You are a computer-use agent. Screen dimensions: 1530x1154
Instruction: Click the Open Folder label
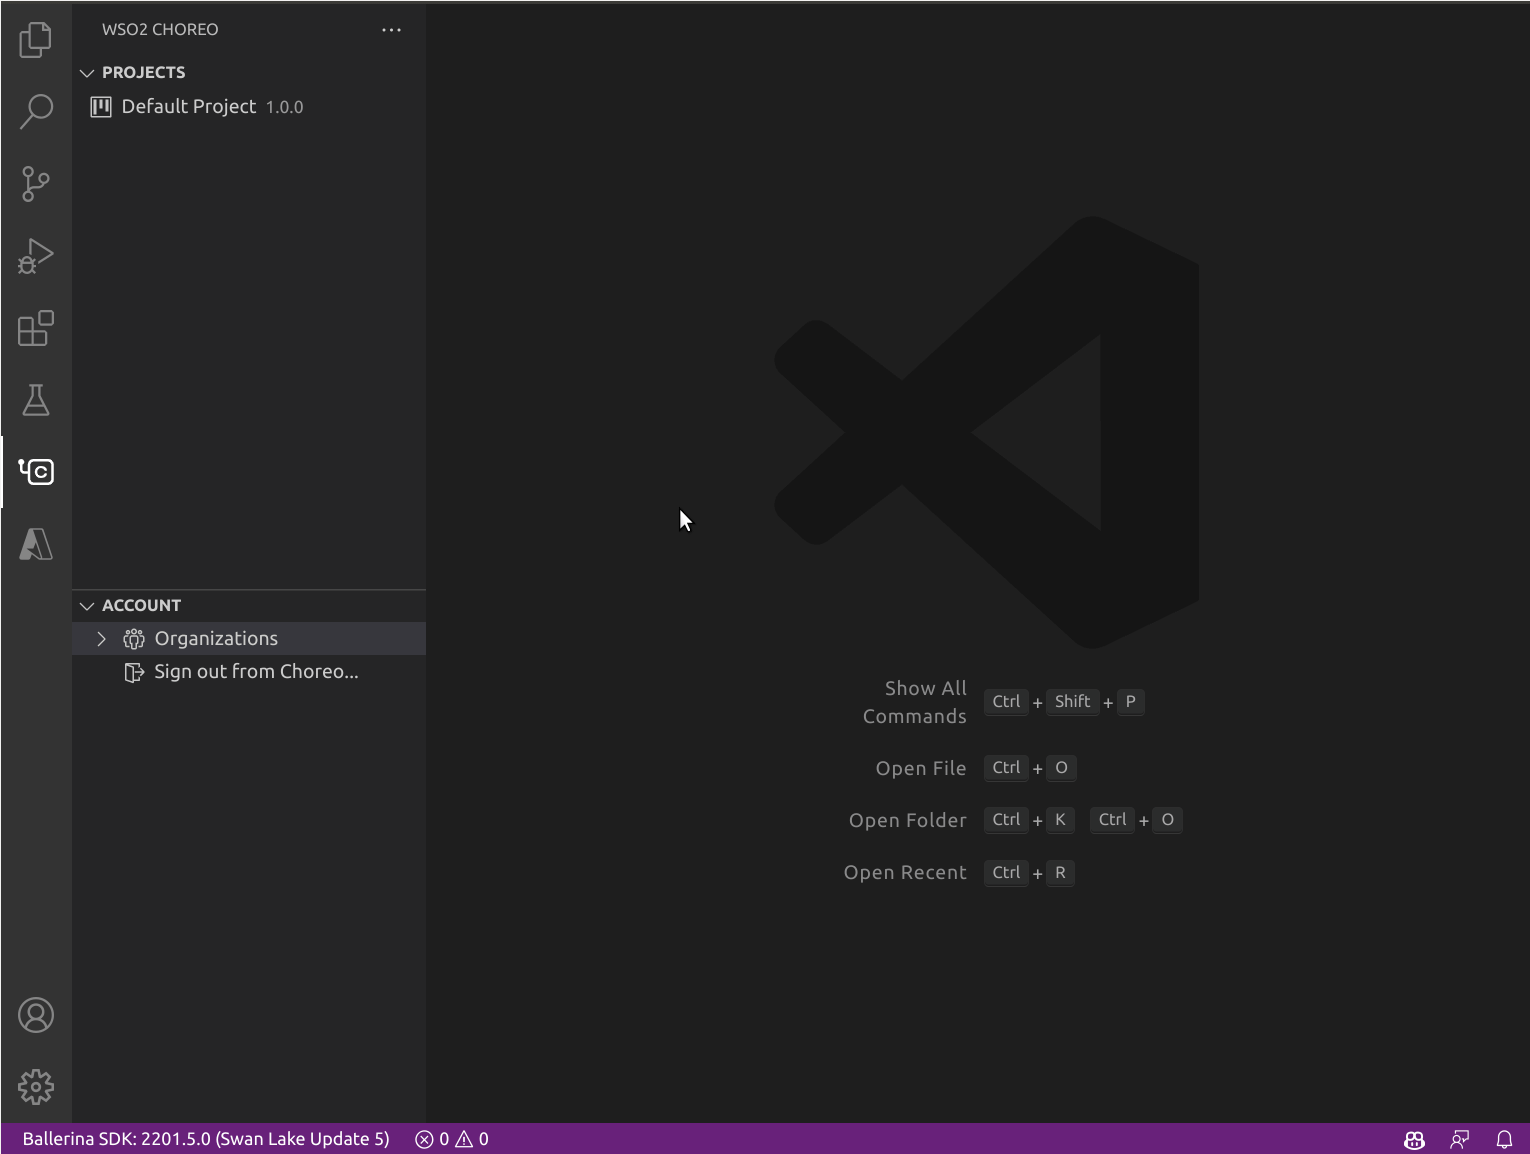(908, 820)
